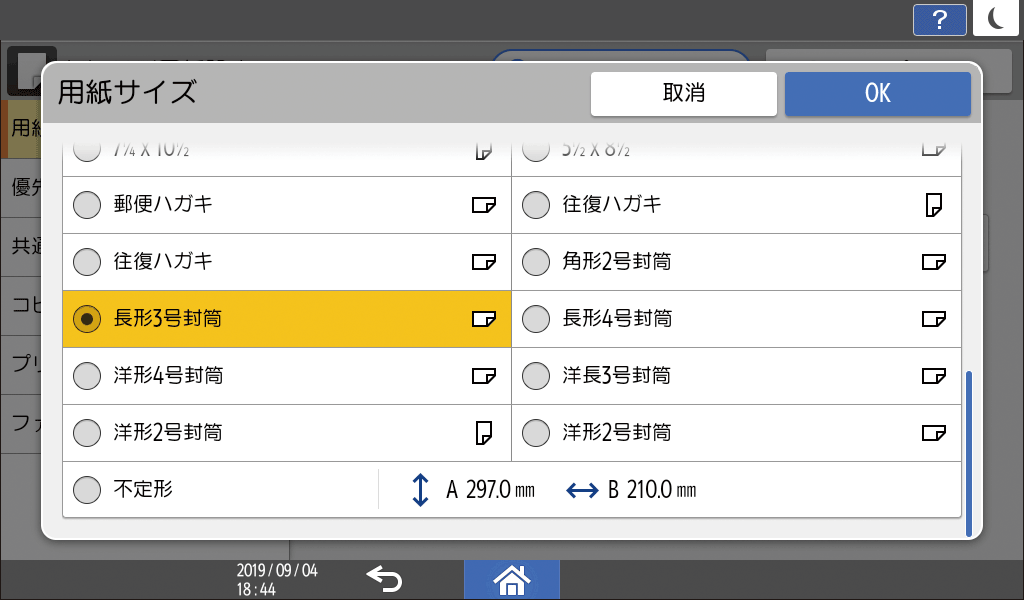
Task: Click landscape orientation icon for 郵便ハガキ
Action: [x=484, y=206]
